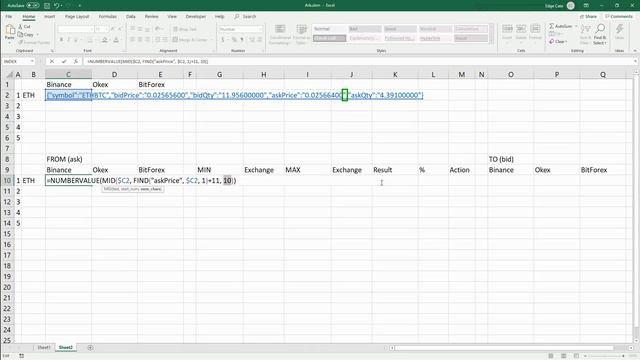Open the Sheet1 worksheet tab
Screen dimensions: 640x360
[44, 347]
